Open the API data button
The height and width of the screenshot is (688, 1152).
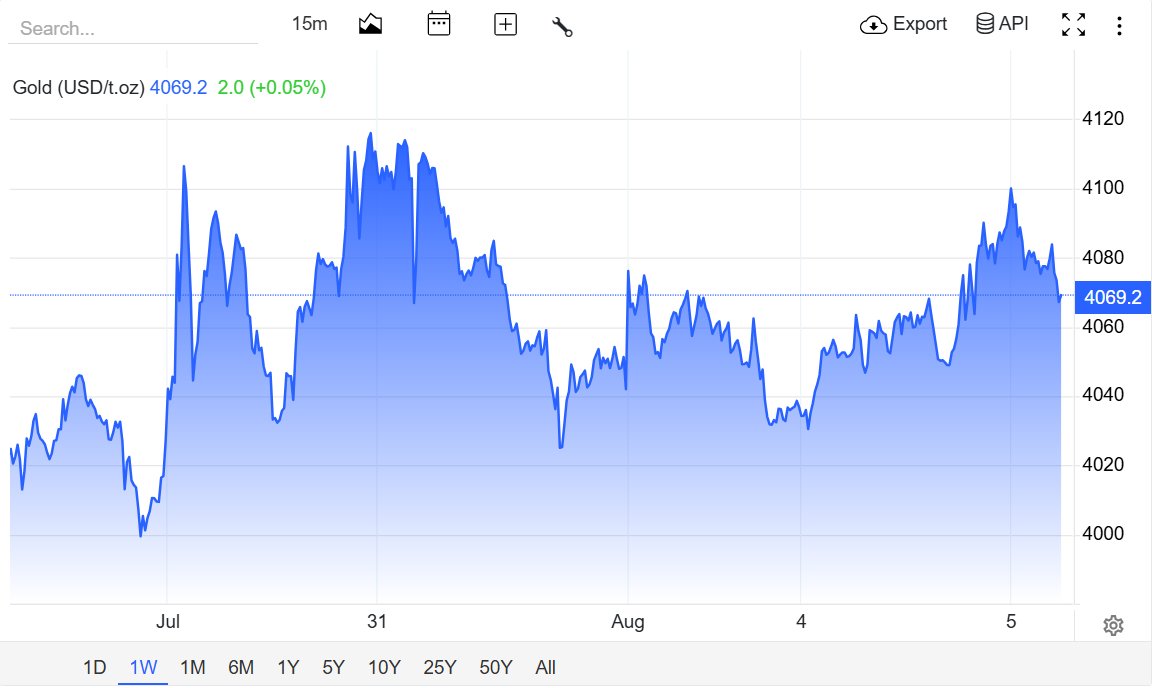pyautogui.click(x=1002, y=24)
